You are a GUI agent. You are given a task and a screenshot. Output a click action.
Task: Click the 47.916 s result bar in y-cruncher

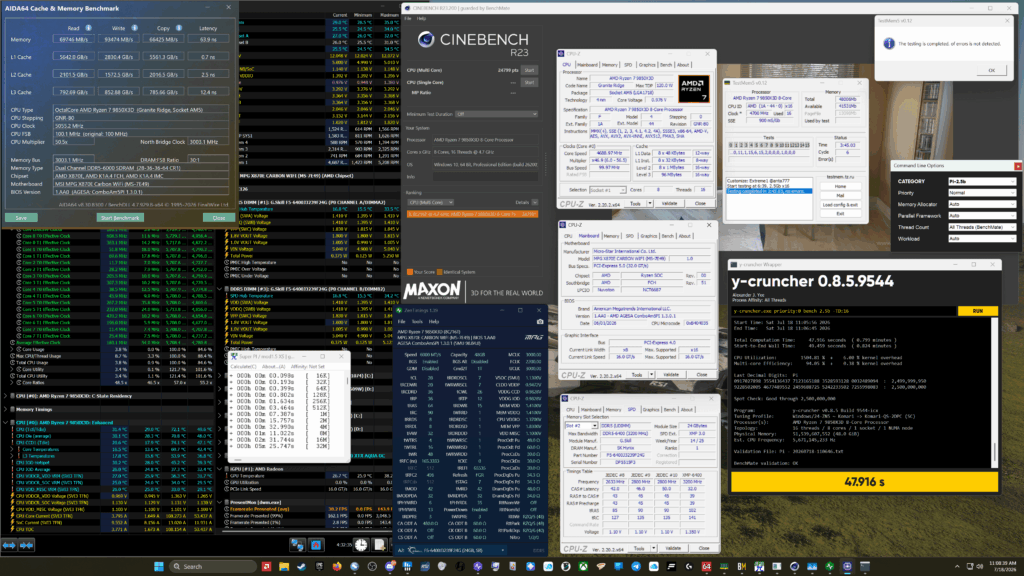[x=864, y=482]
